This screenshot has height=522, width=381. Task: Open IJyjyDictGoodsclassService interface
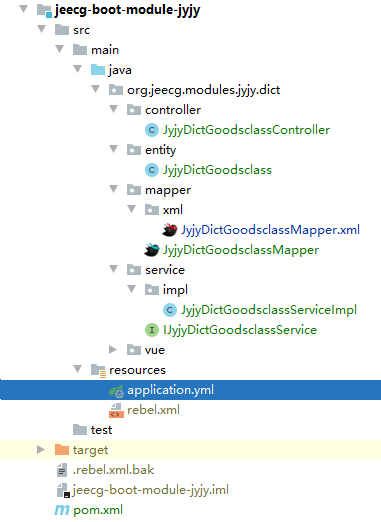240,330
